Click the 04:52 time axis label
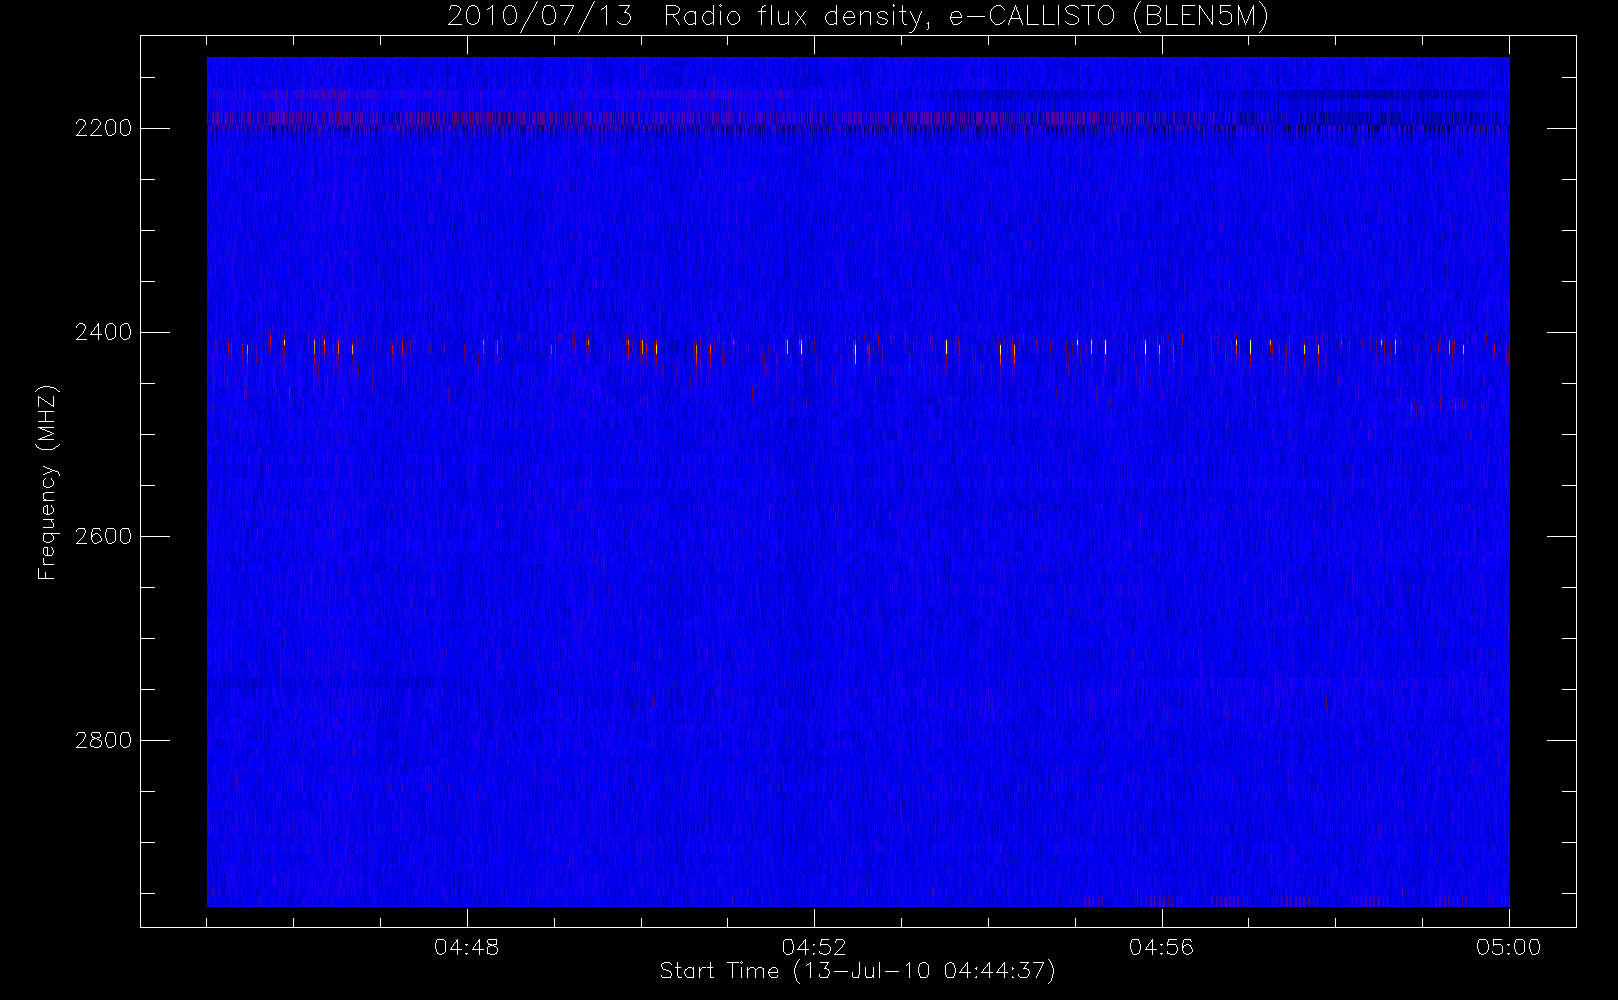1618x1000 pixels. point(814,947)
